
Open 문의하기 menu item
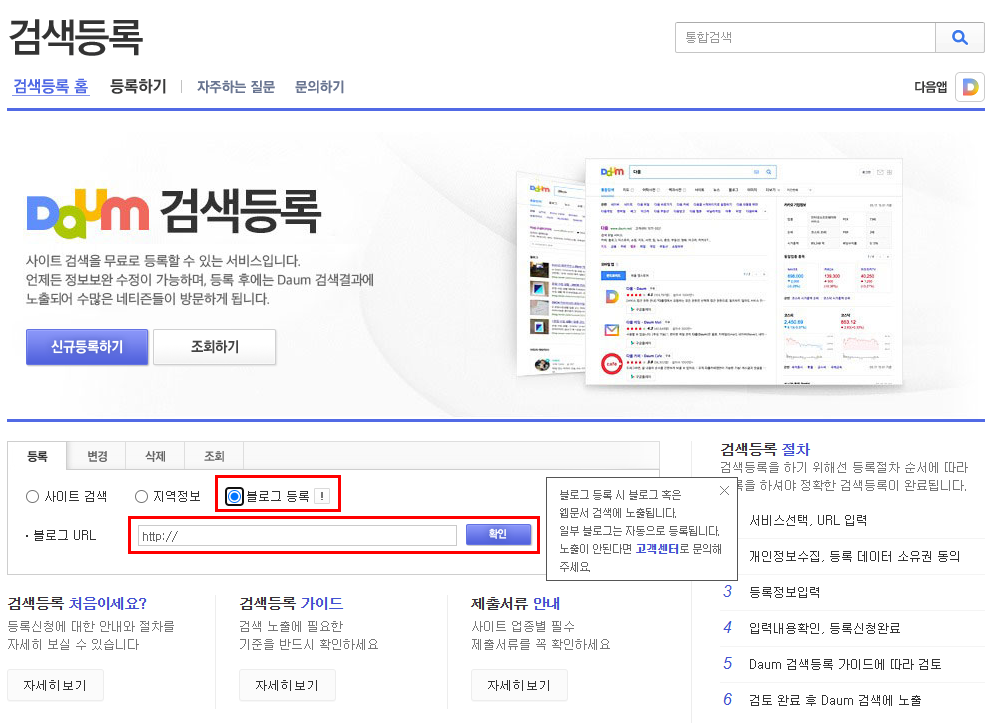tap(320, 87)
